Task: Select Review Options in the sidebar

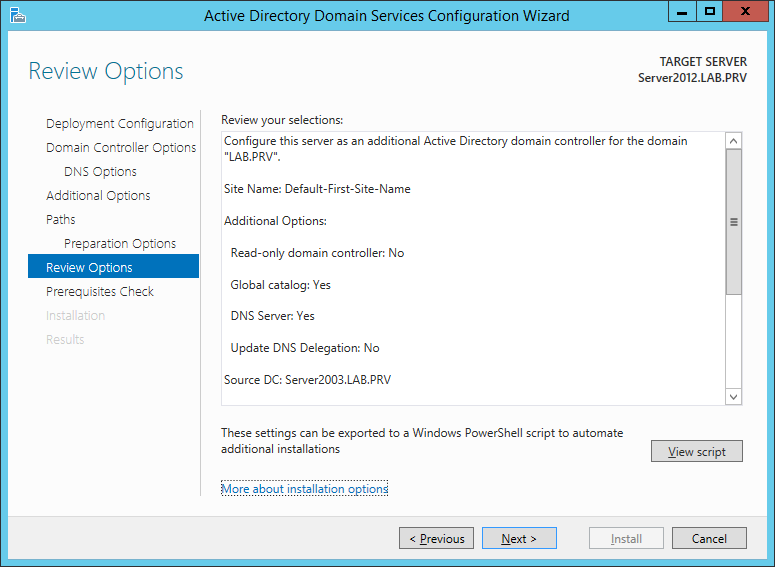Action: click(114, 267)
